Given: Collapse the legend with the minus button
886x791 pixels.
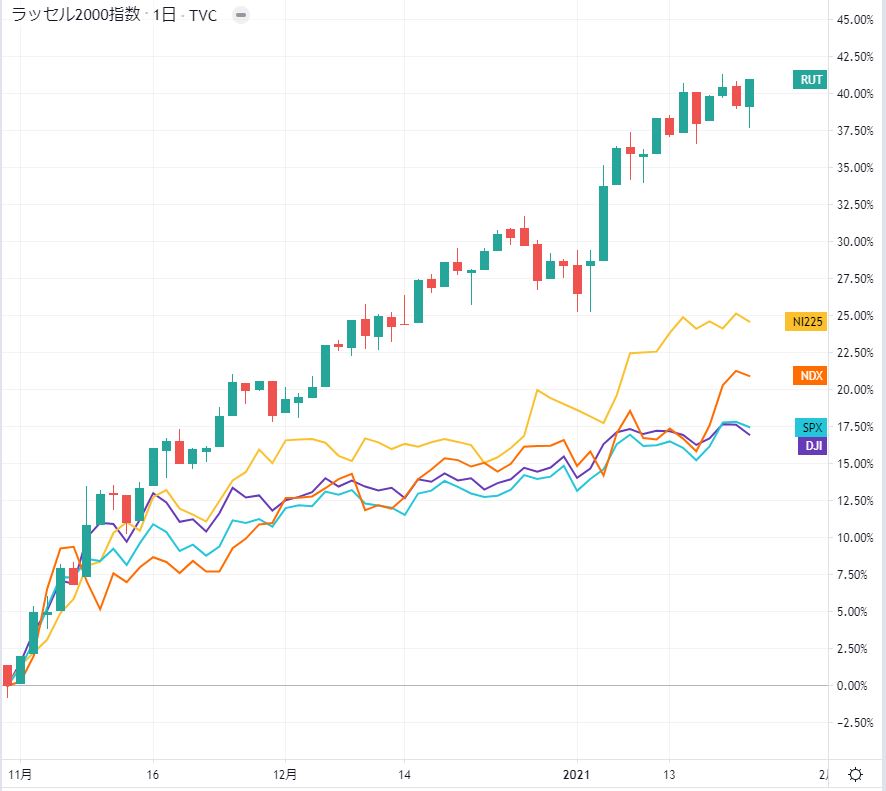Looking at the screenshot, I should point(242,16).
